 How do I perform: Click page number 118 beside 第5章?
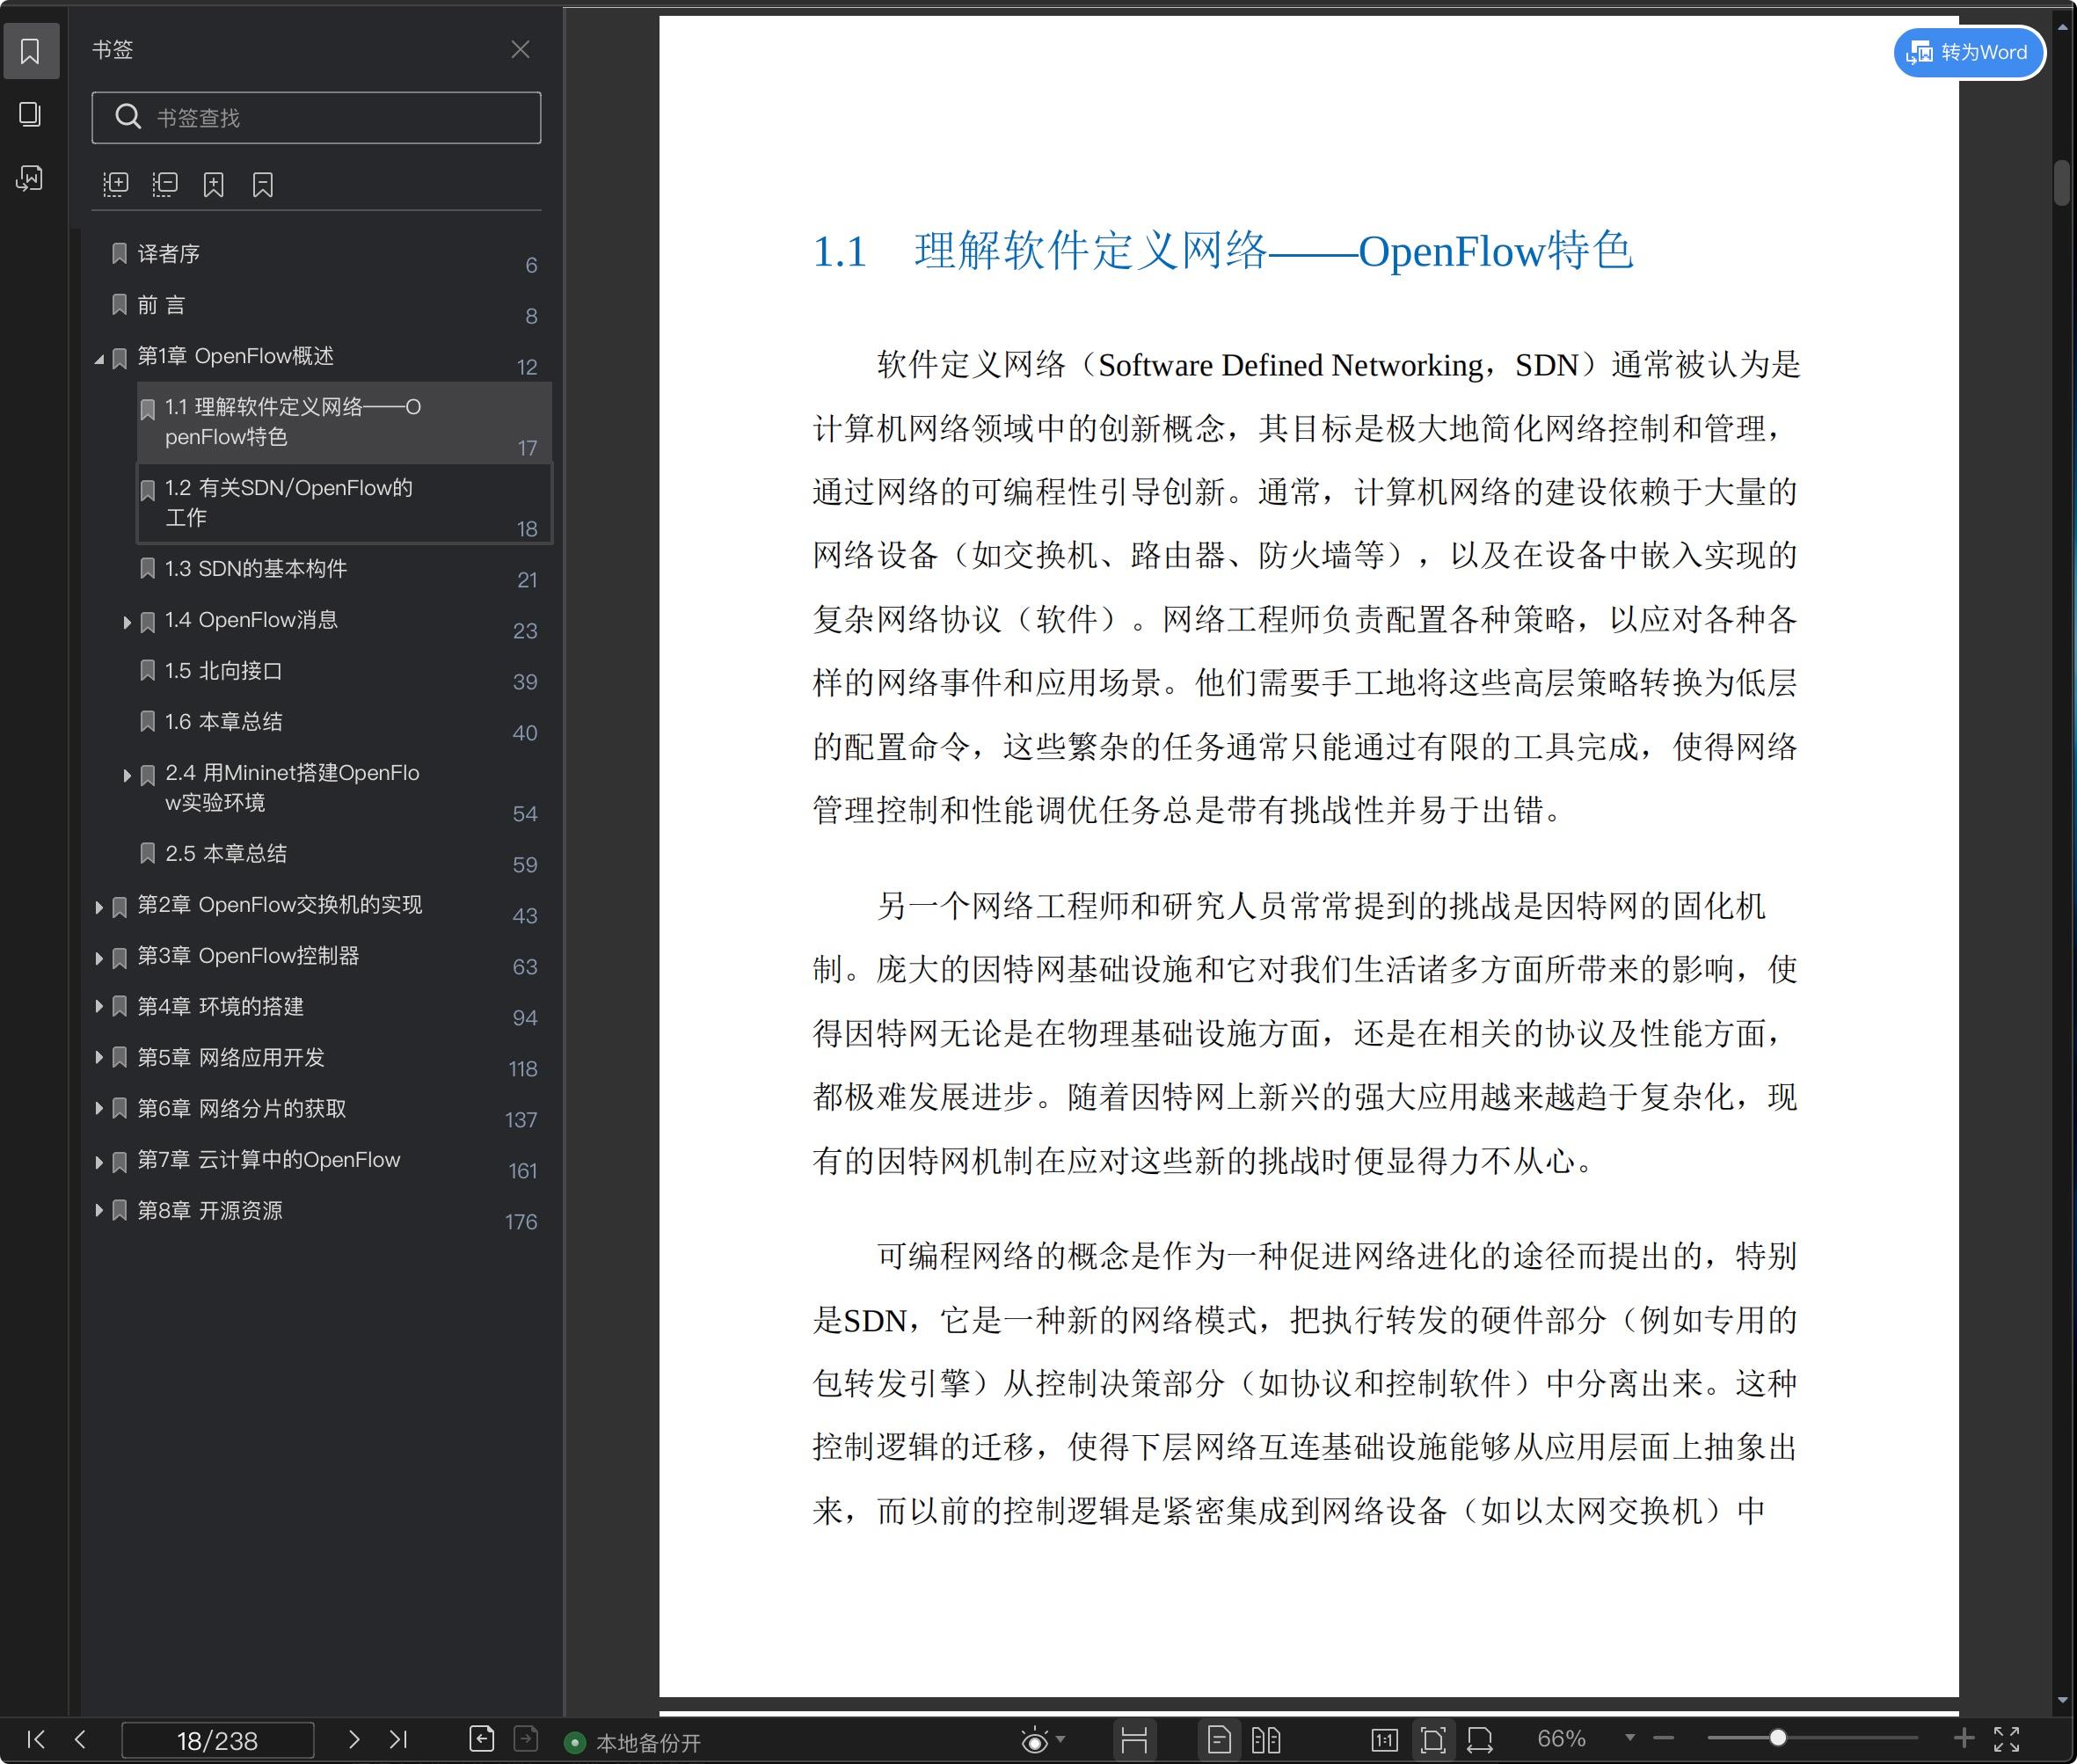point(523,1069)
